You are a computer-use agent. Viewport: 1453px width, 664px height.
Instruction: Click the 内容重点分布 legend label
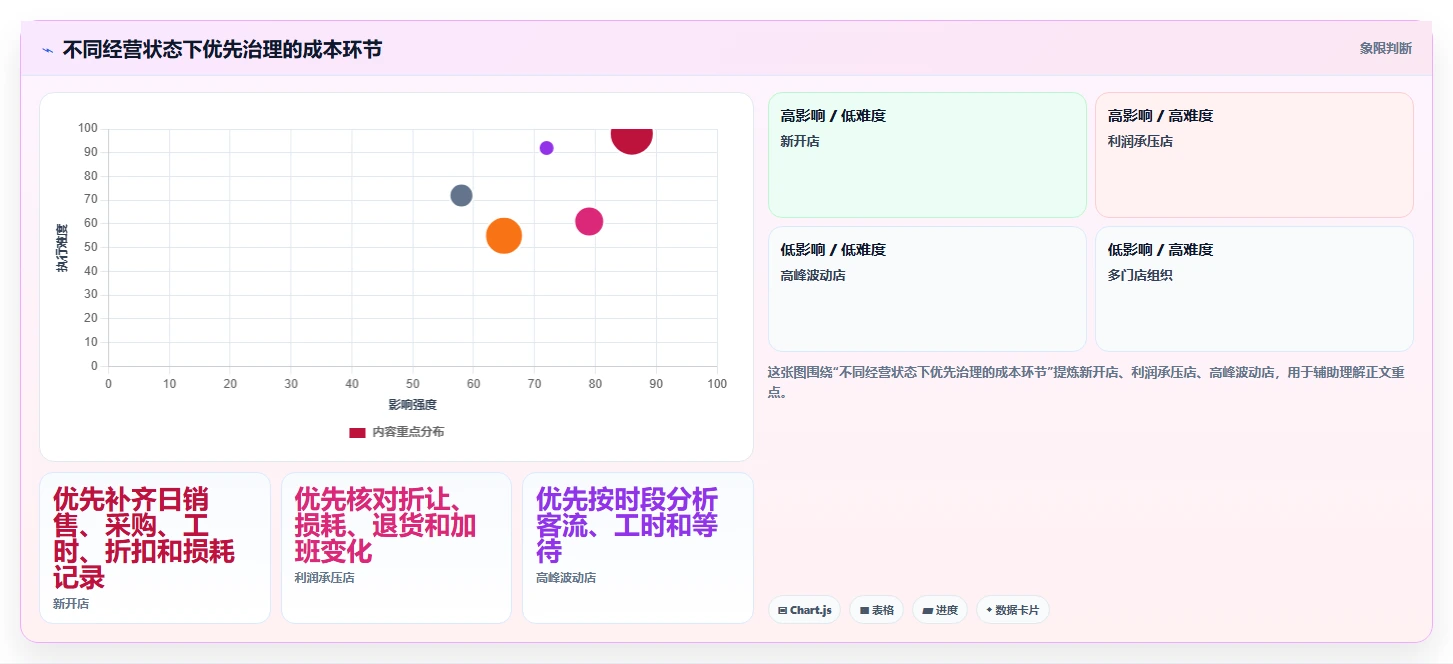click(408, 432)
